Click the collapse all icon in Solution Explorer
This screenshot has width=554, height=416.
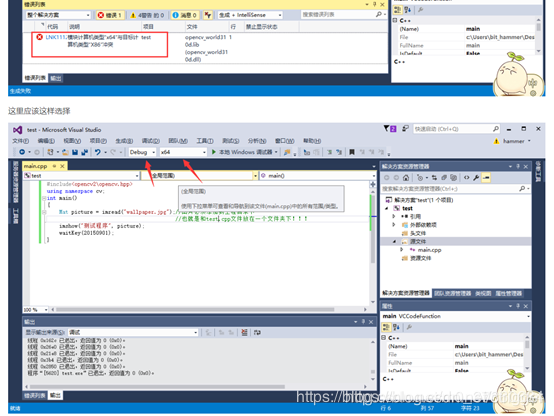(x=444, y=178)
